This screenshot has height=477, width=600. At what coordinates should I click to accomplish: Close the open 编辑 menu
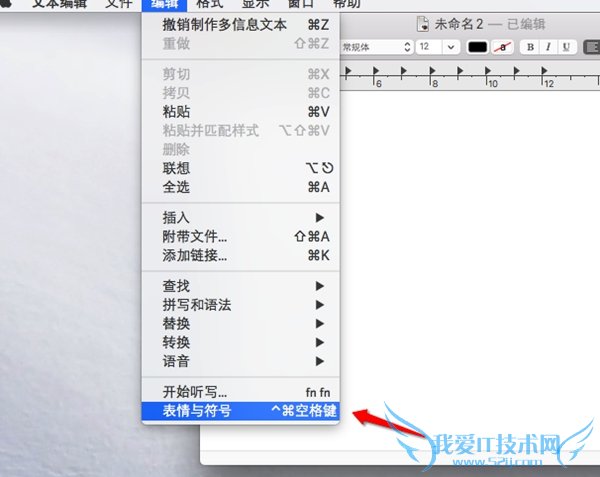[165, 4]
